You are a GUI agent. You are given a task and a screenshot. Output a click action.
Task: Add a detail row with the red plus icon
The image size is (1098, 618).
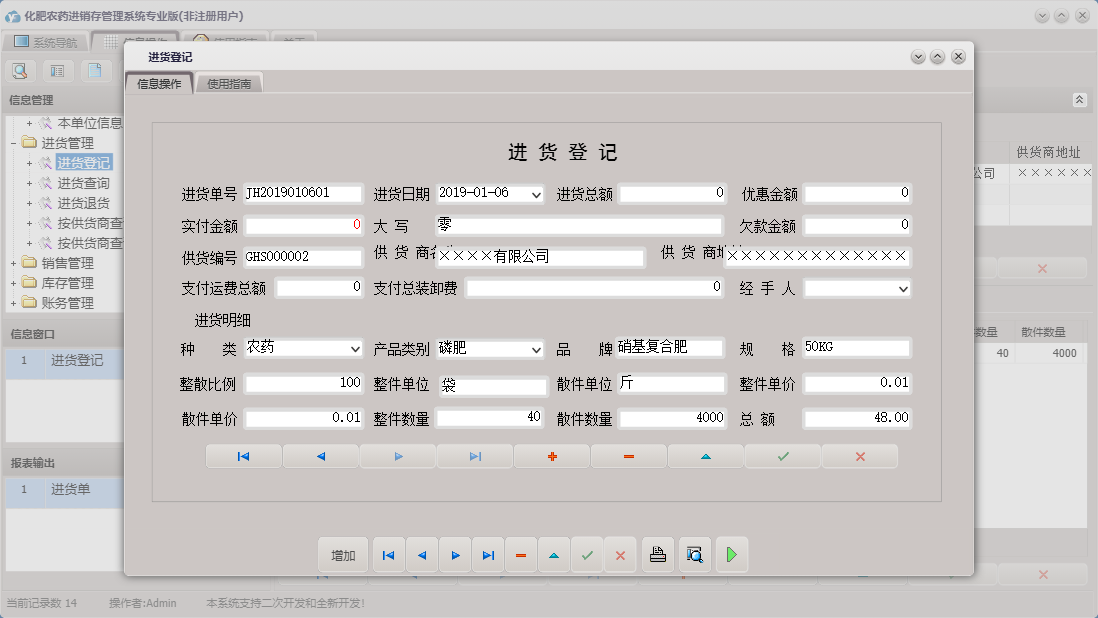(x=551, y=455)
